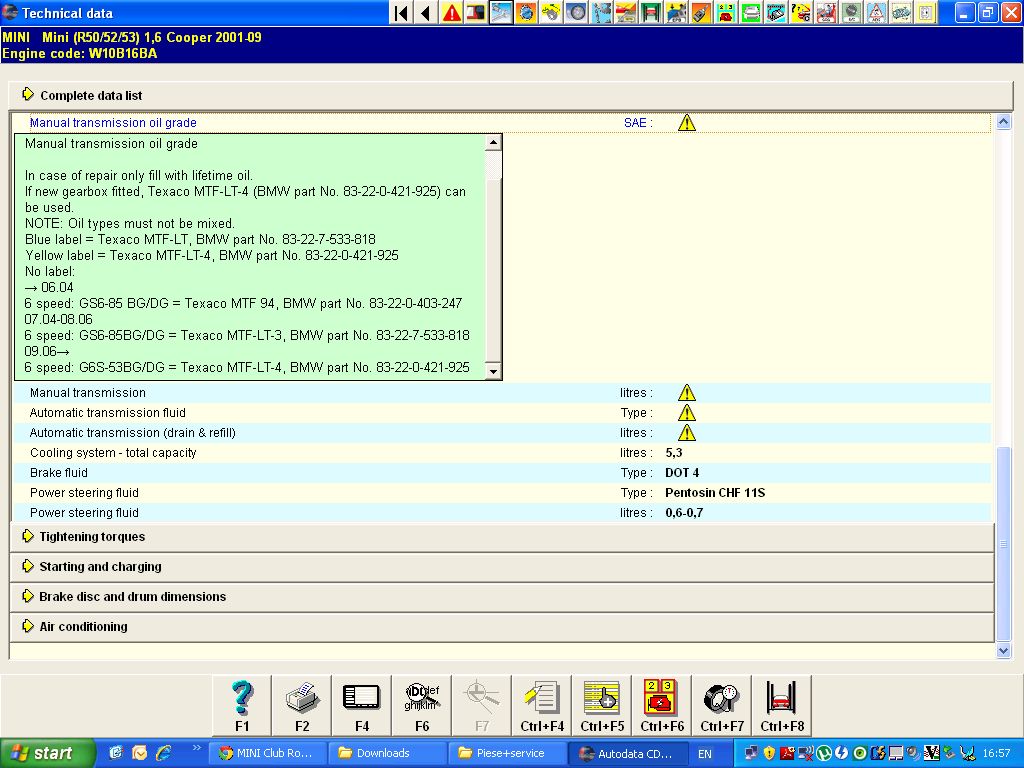Click the Ctrl+F8 vehicle lift icon
The width and height of the screenshot is (1024, 768).
[x=782, y=705]
